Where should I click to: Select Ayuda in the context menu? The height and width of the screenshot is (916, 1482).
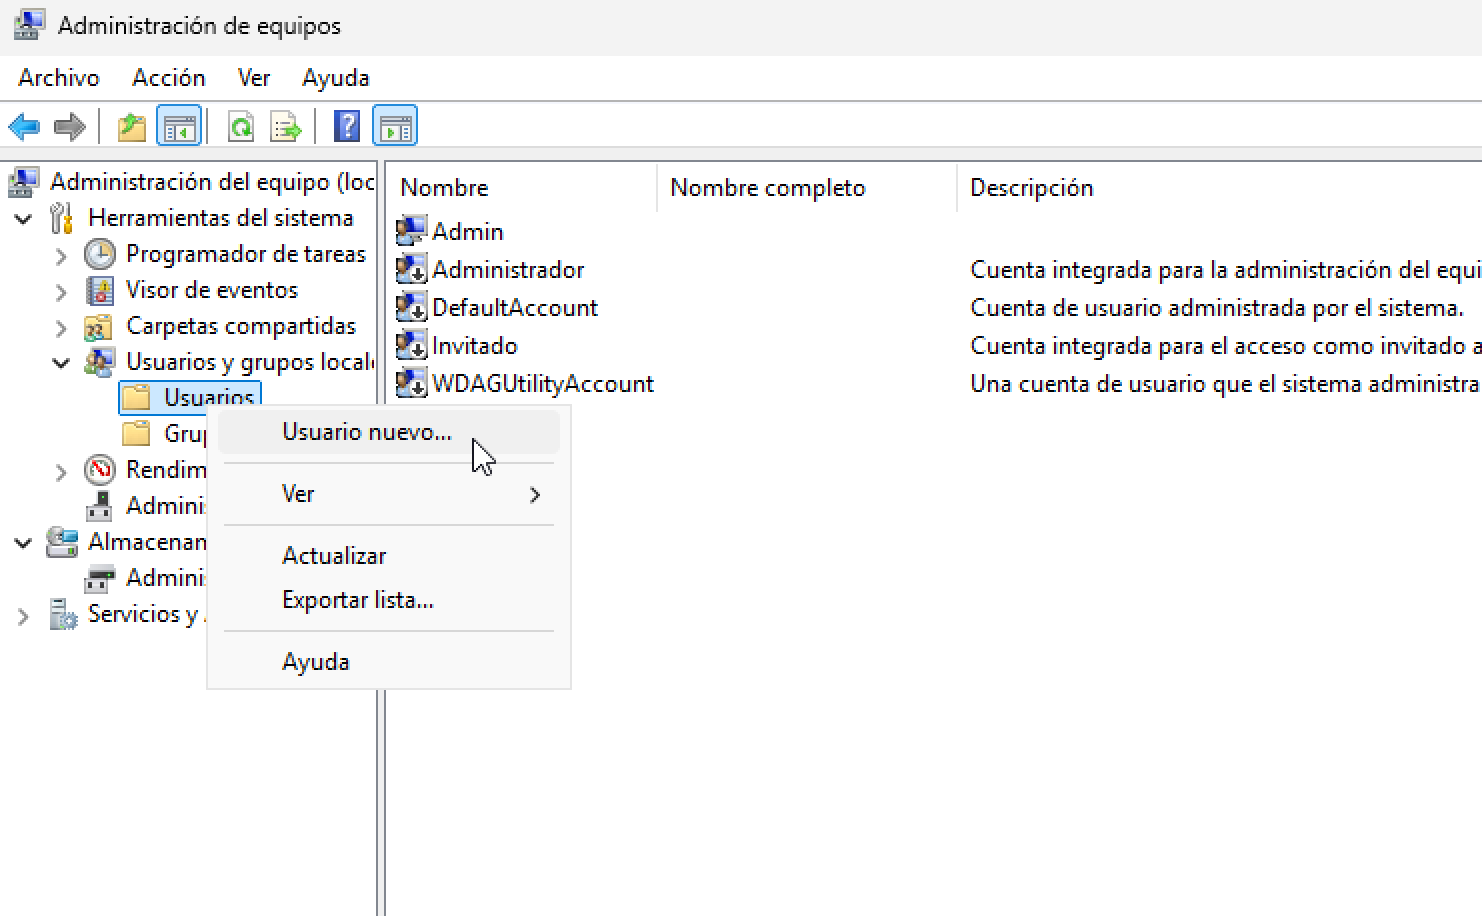point(389,662)
